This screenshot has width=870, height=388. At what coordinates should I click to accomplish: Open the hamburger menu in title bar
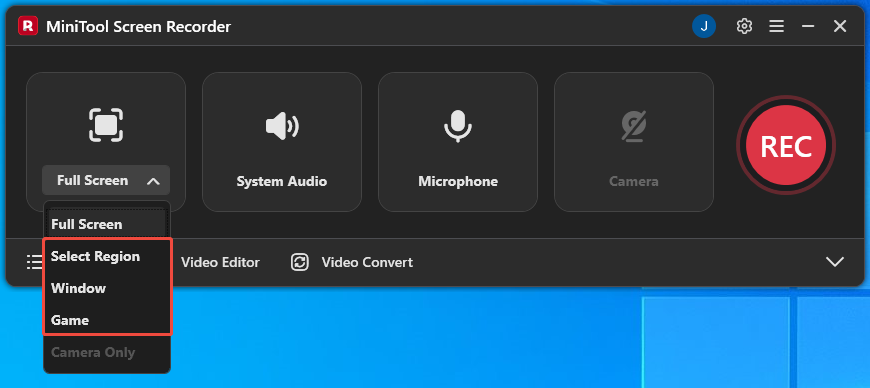click(776, 26)
